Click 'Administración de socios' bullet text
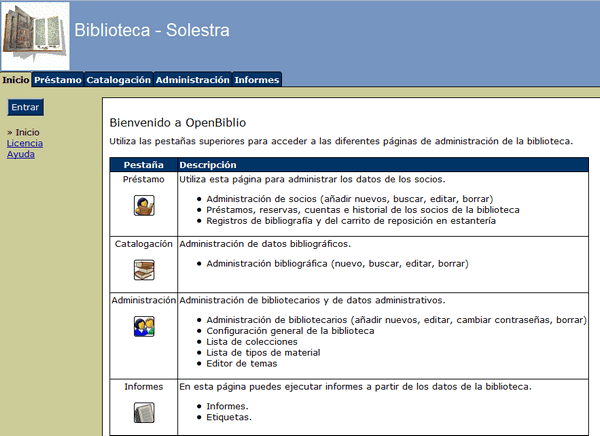600x436 pixels. 350,199
